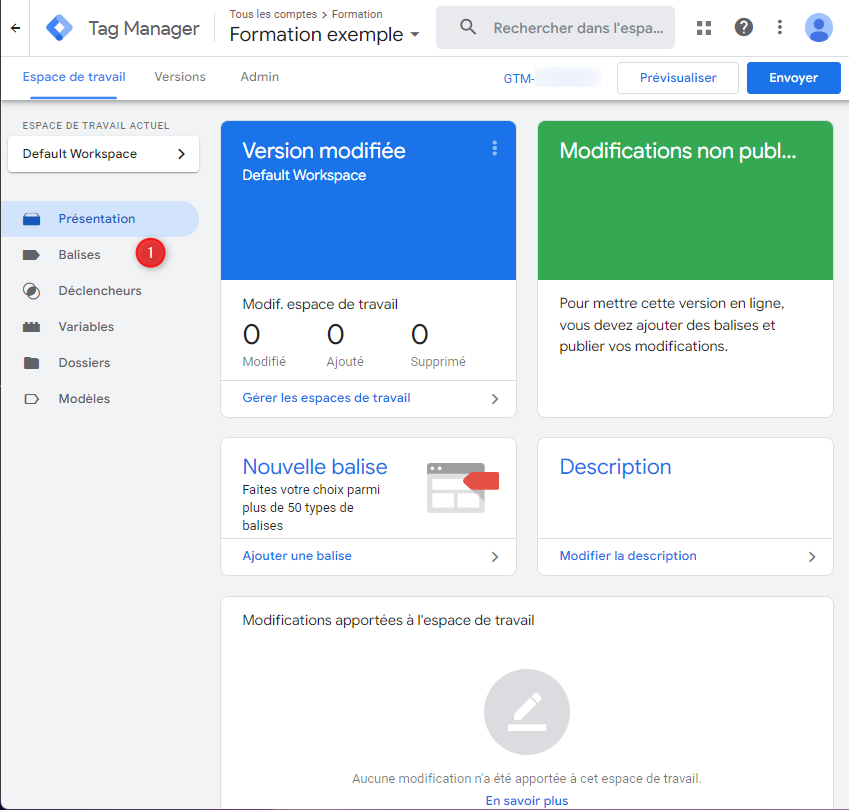The height and width of the screenshot is (810, 849).
Task: Focus the Rechercher dans l'espace search field
Action: pyautogui.click(x=555, y=28)
